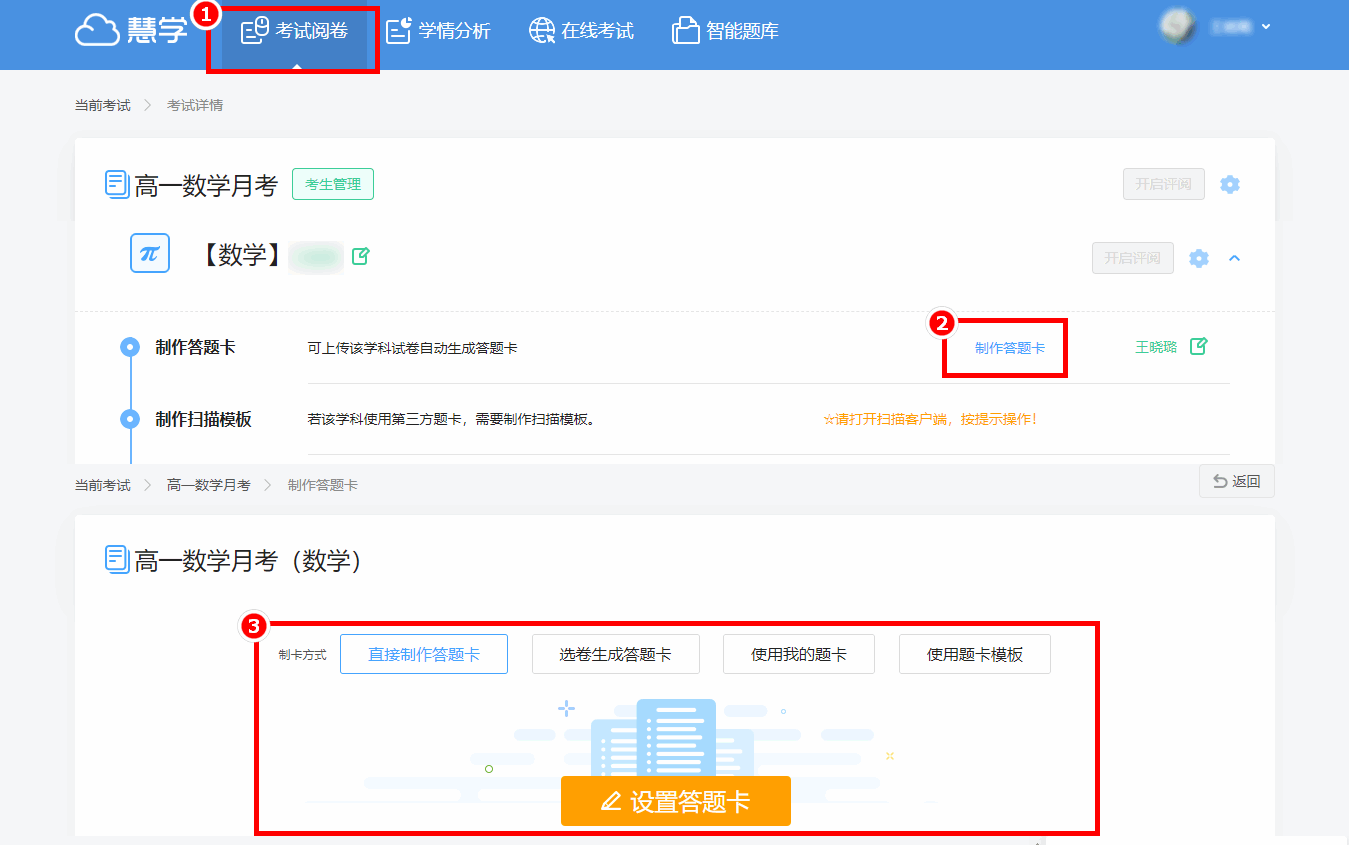Click the 慧学 cloud logo
Viewport: 1349px width, 845px height.
[130, 30]
